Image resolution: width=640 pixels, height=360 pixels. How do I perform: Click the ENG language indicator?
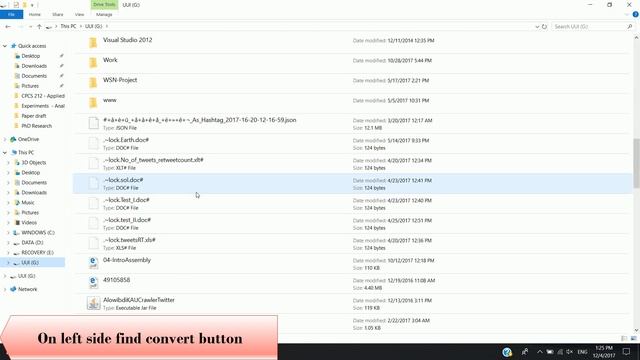pos(582,352)
